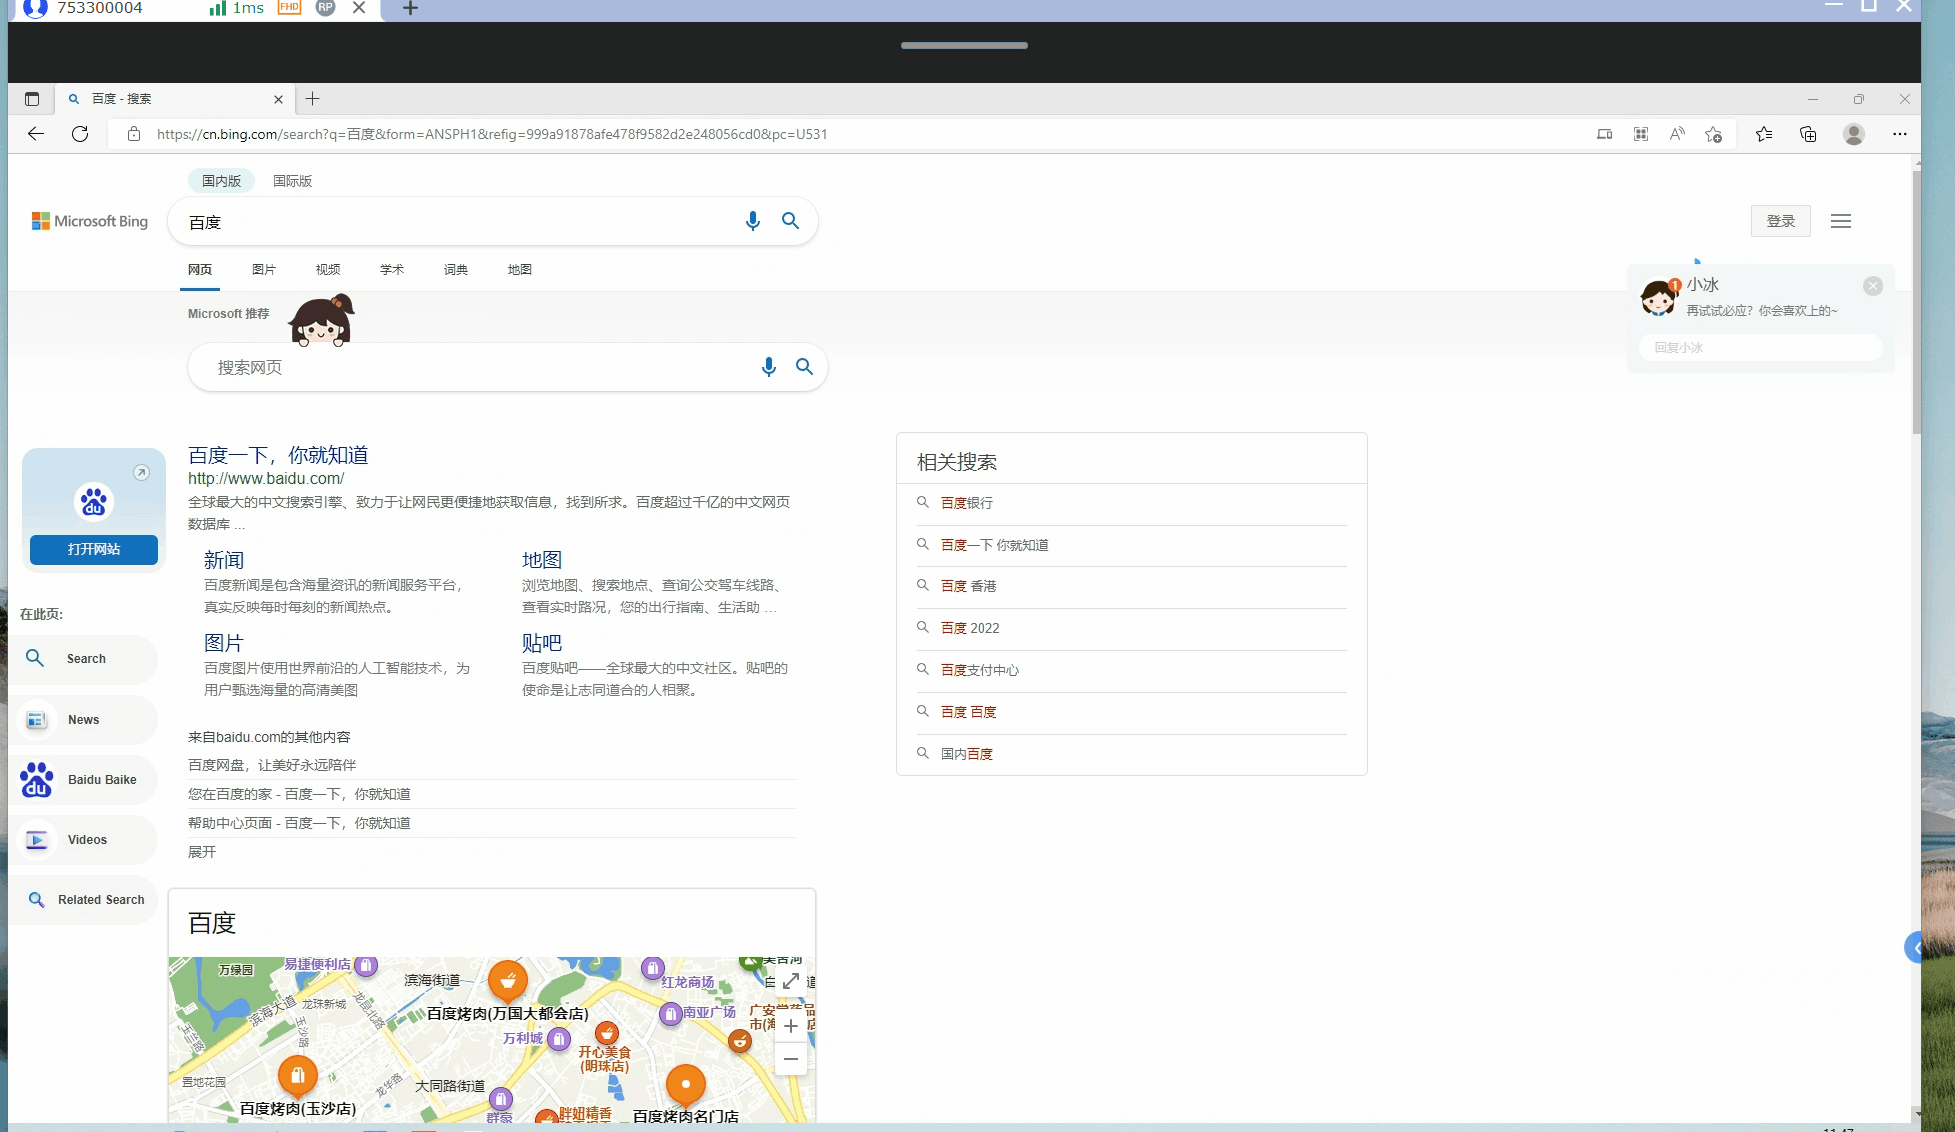Click the read aloud icon

pyautogui.click(x=1677, y=134)
